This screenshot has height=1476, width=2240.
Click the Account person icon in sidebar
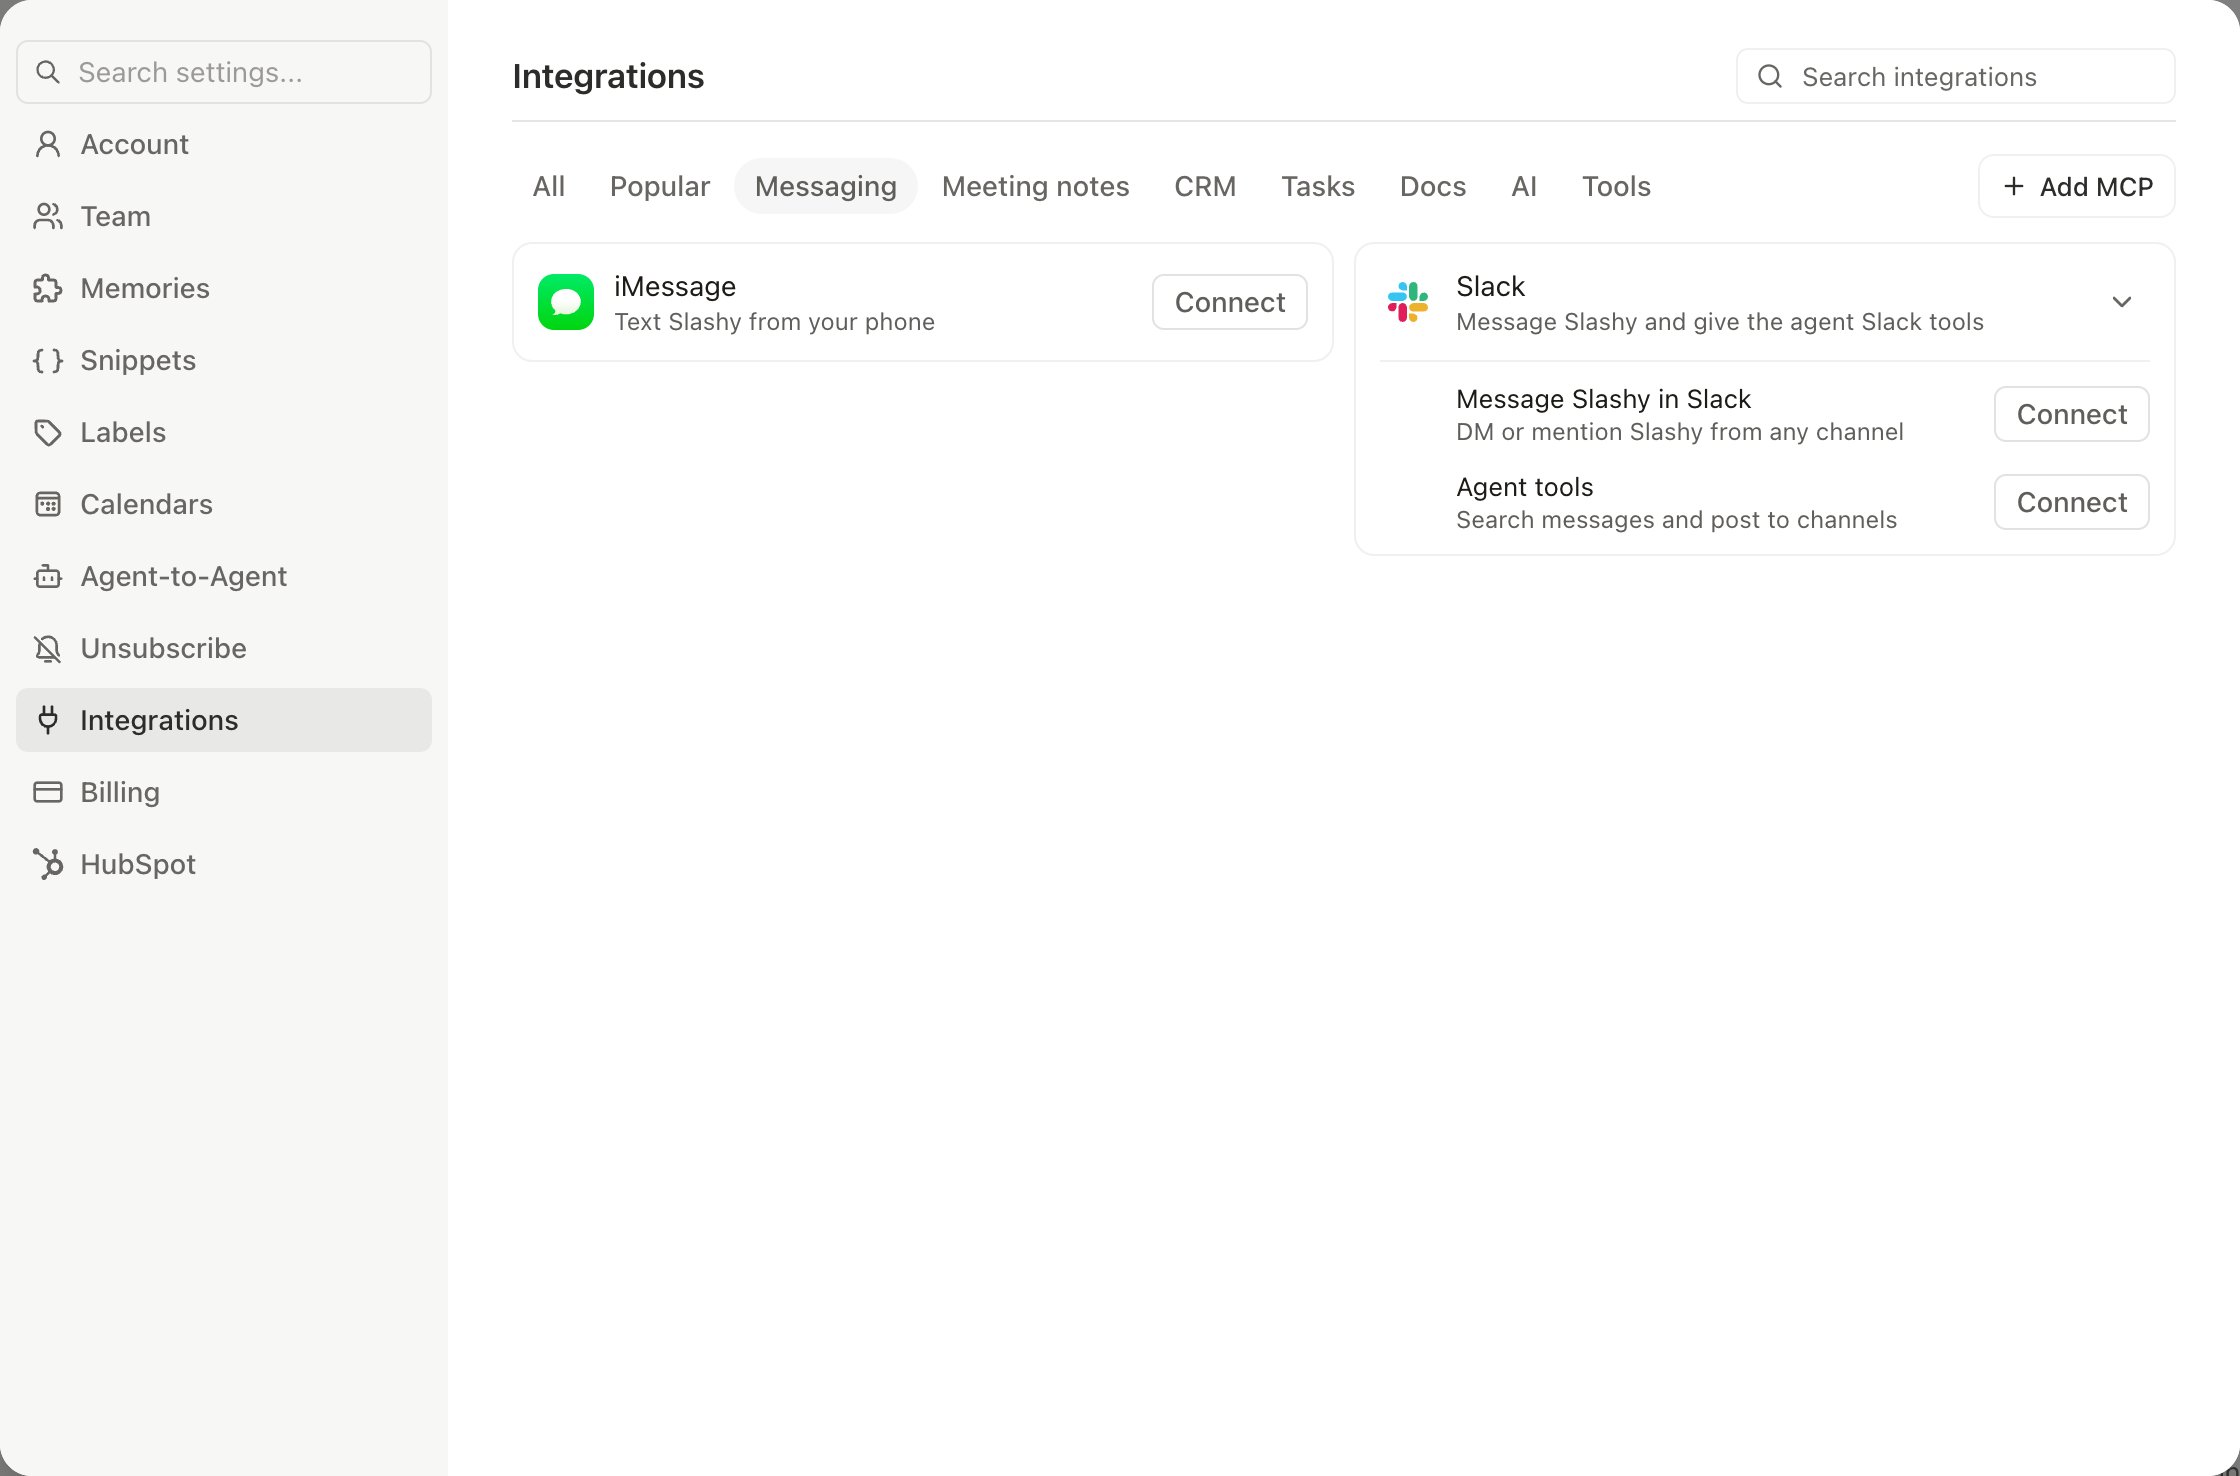click(x=48, y=144)
